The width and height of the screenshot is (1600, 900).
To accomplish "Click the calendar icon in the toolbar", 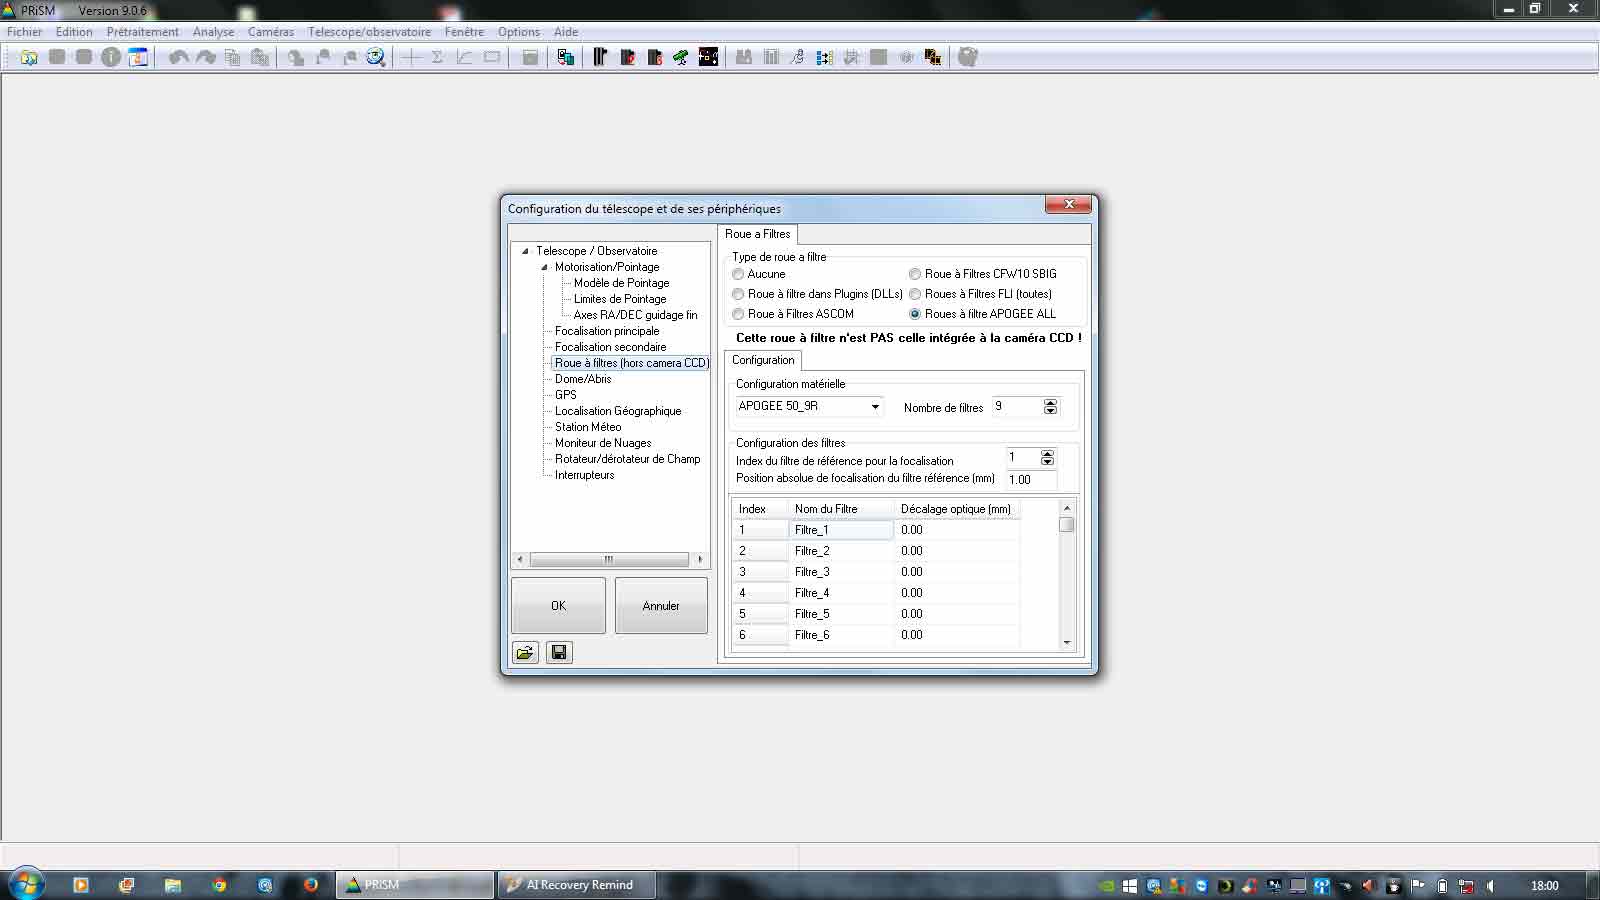I will click(138, 58).
